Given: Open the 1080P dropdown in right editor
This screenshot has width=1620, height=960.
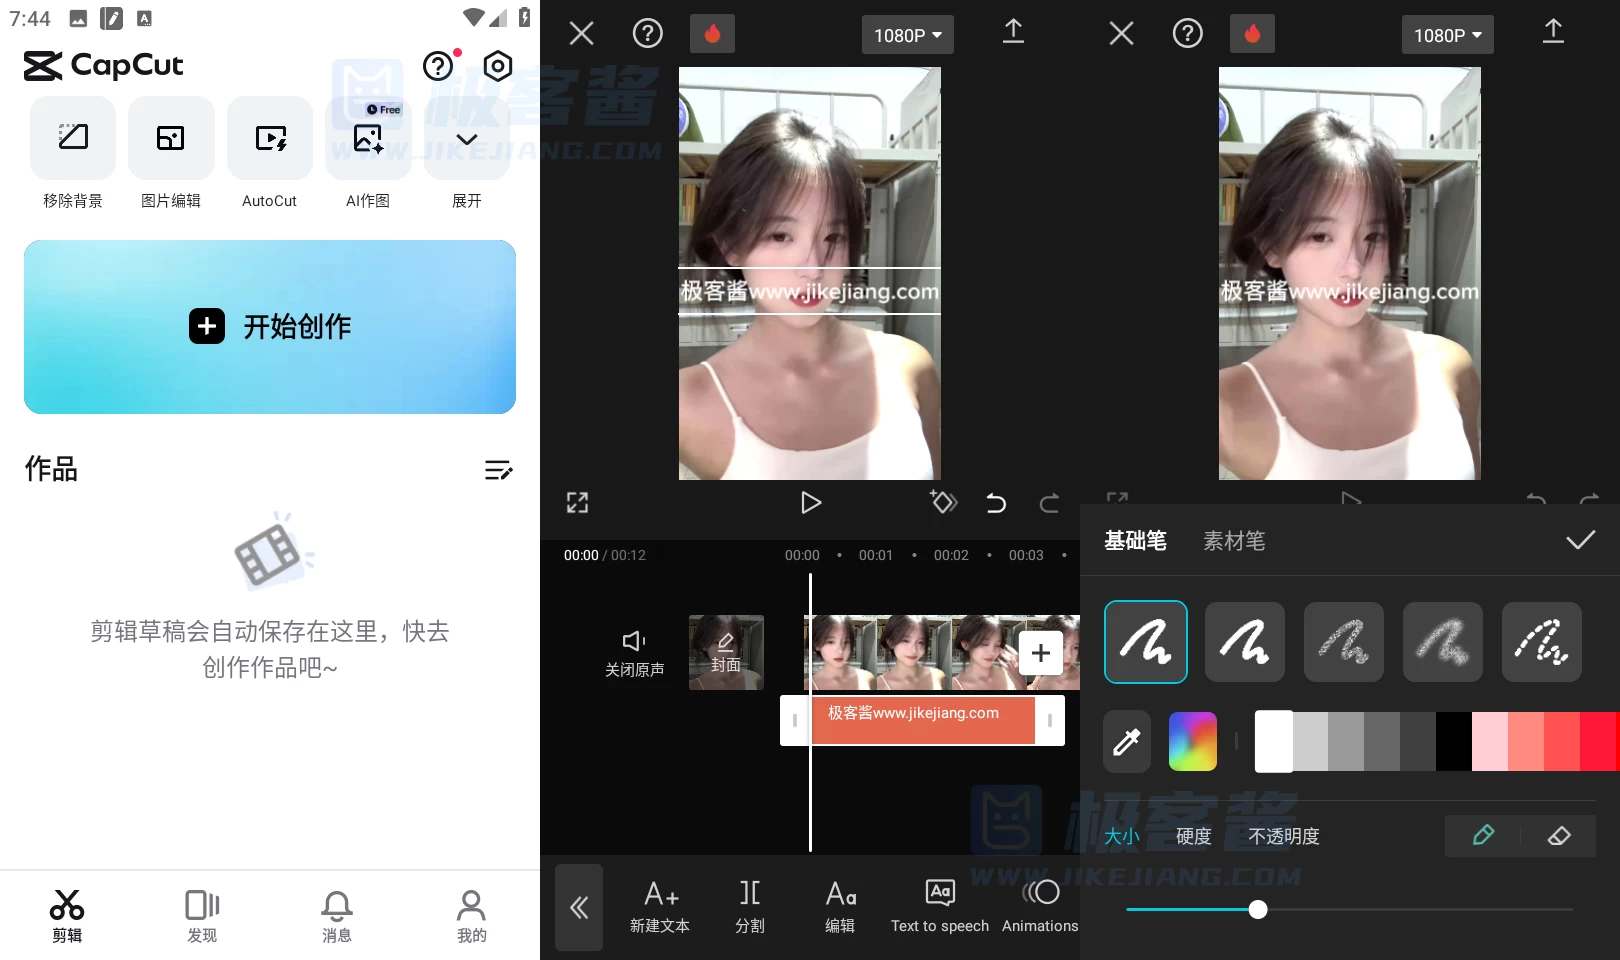Looking at the screenshot, I should pos(1448,35).
